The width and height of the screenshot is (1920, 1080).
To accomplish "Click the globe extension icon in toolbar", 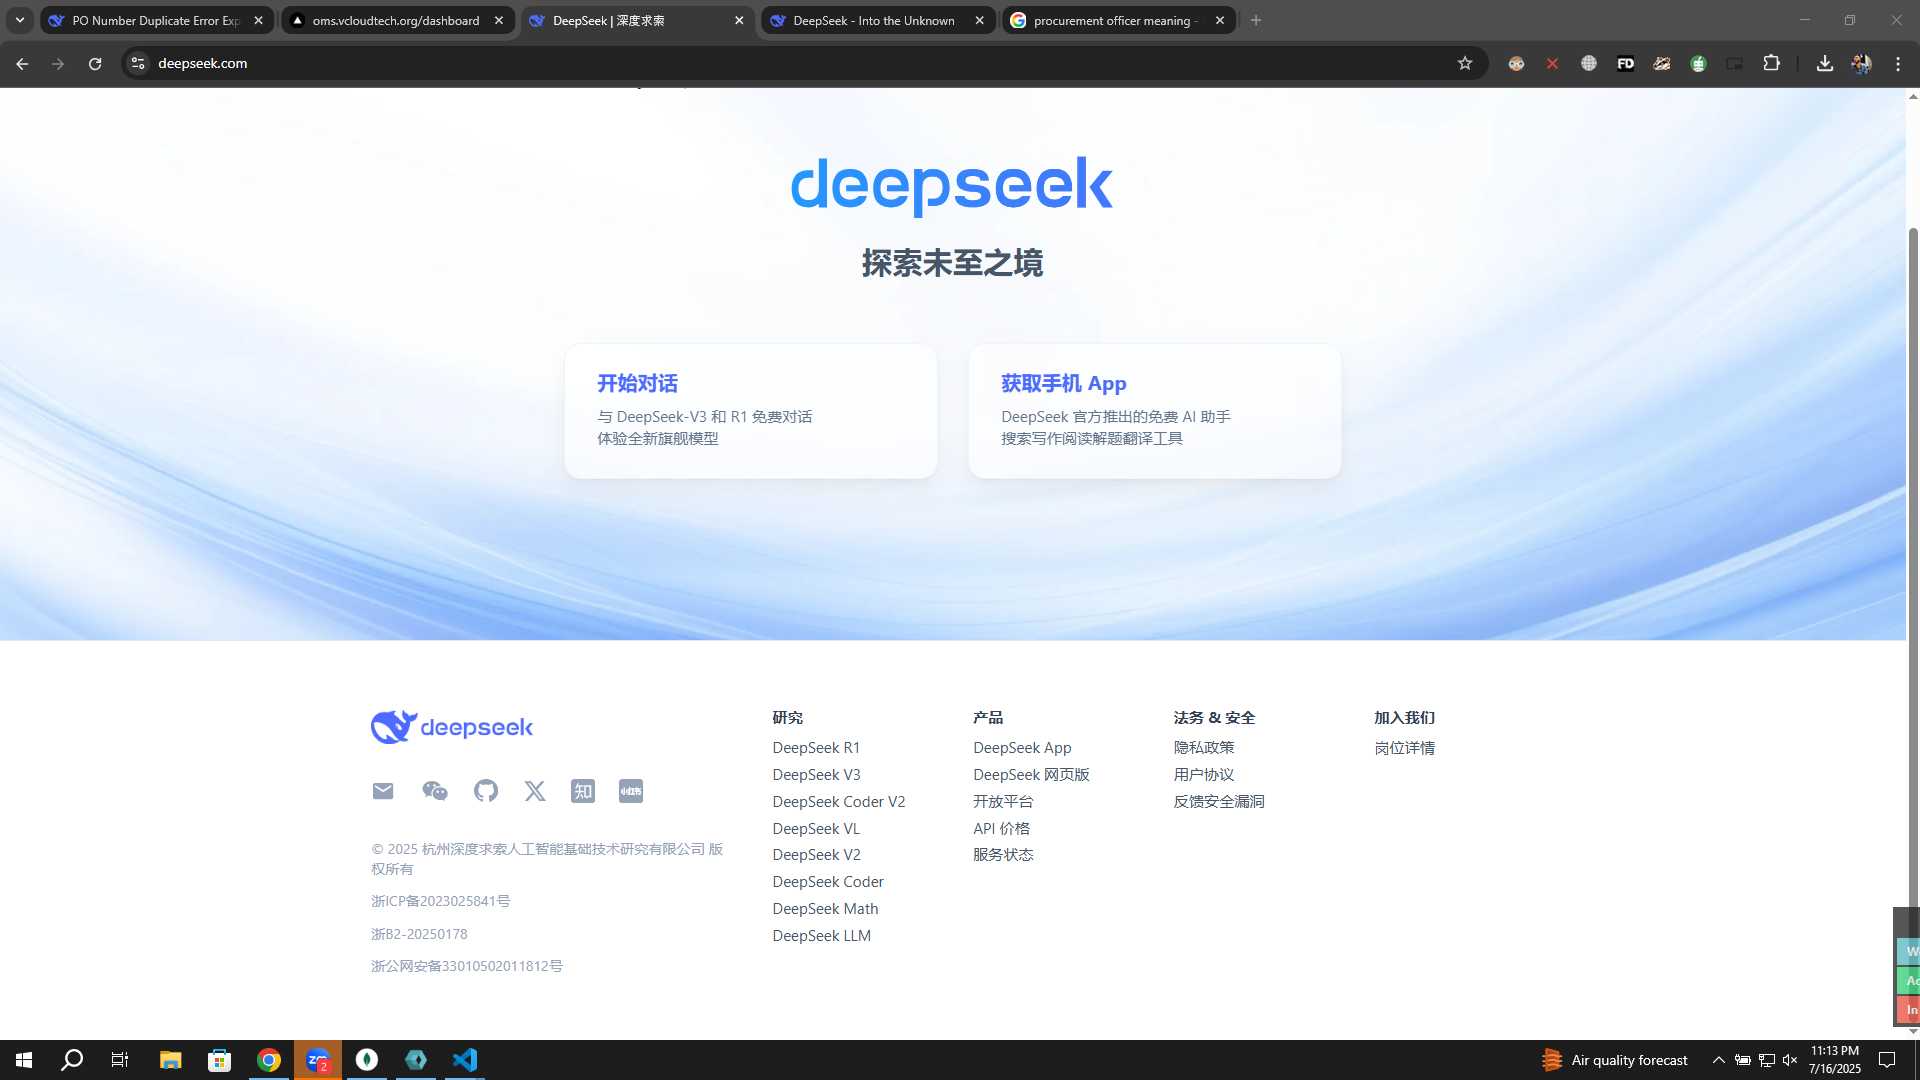I will tap(1589, 63).
